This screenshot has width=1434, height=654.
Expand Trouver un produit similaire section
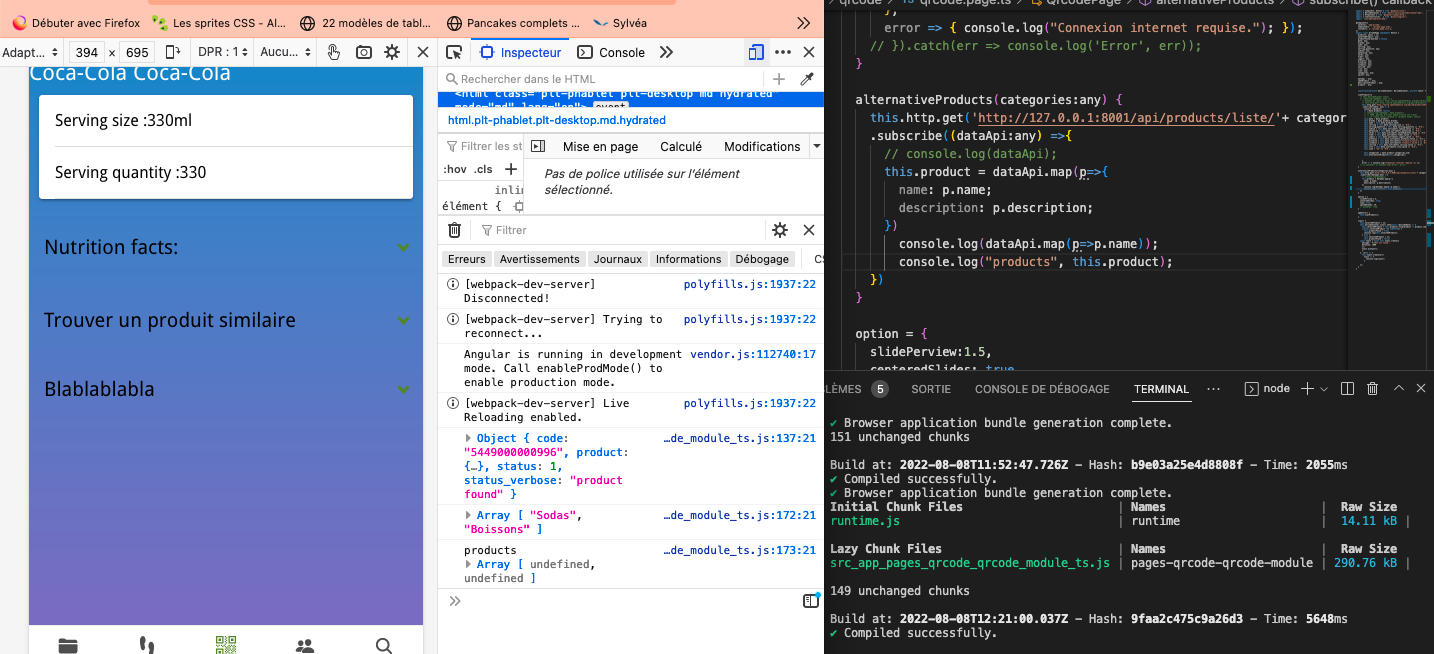[x=226, y=320]
